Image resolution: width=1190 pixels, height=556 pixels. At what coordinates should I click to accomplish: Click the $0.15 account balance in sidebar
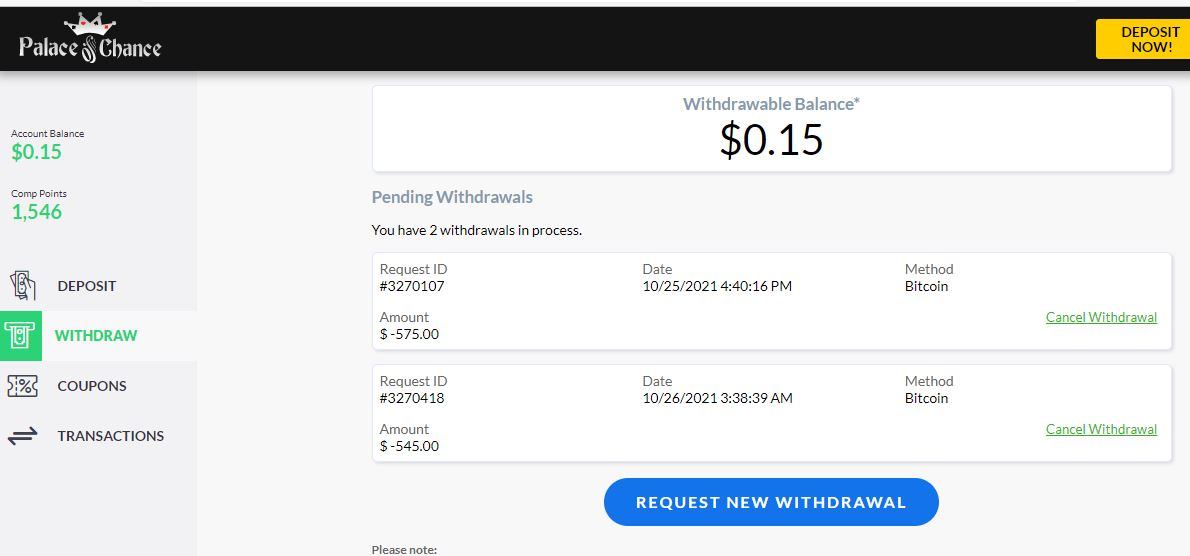click(x=37, y=152)
